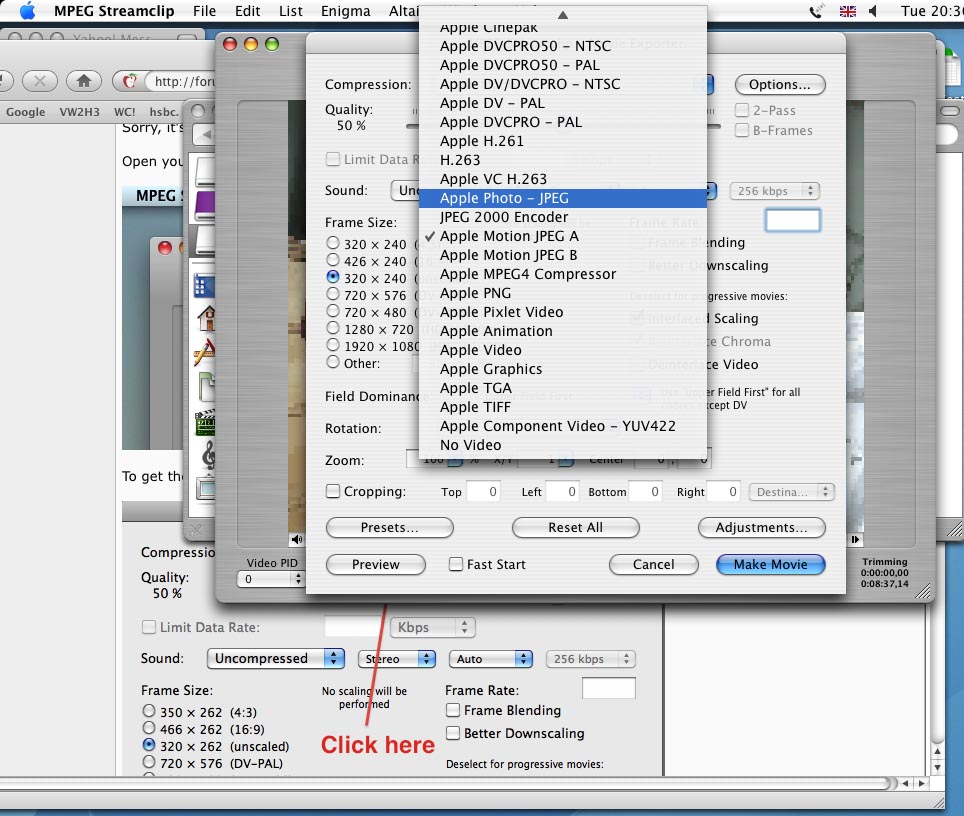Click the phone status icon in menu bar
Viewport: 964px width, 816px height.
(816, 11)
